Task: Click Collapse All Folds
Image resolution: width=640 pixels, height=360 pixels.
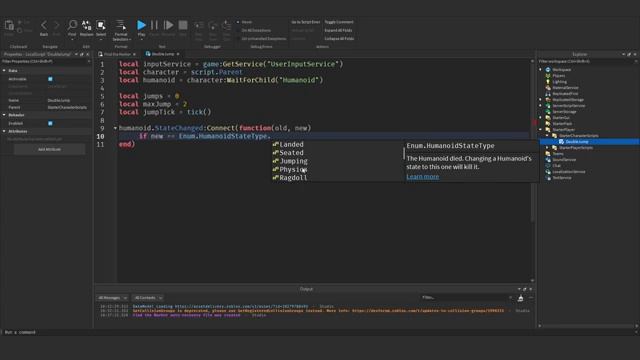Action: pyautogui.click(x=339, y=39)
